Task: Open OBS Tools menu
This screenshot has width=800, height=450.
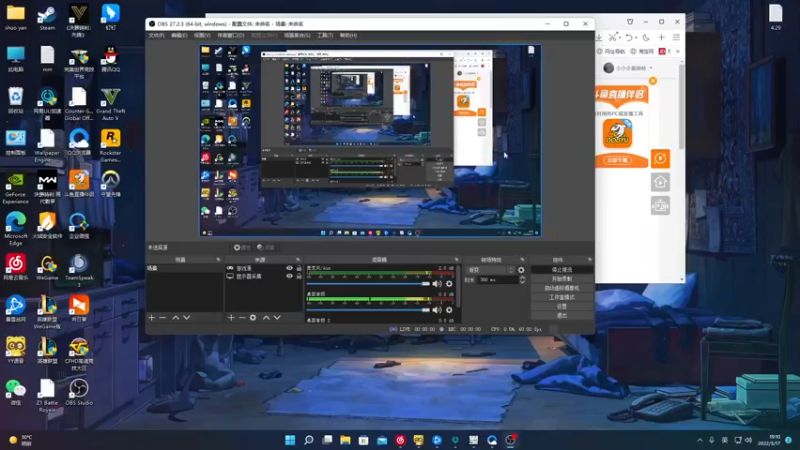Action: tap(325, 35)
